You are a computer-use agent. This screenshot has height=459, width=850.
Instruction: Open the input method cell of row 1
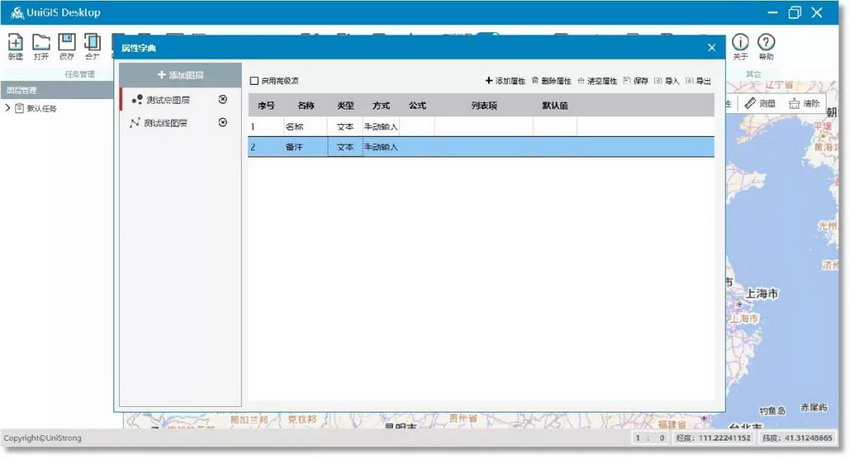381,127
